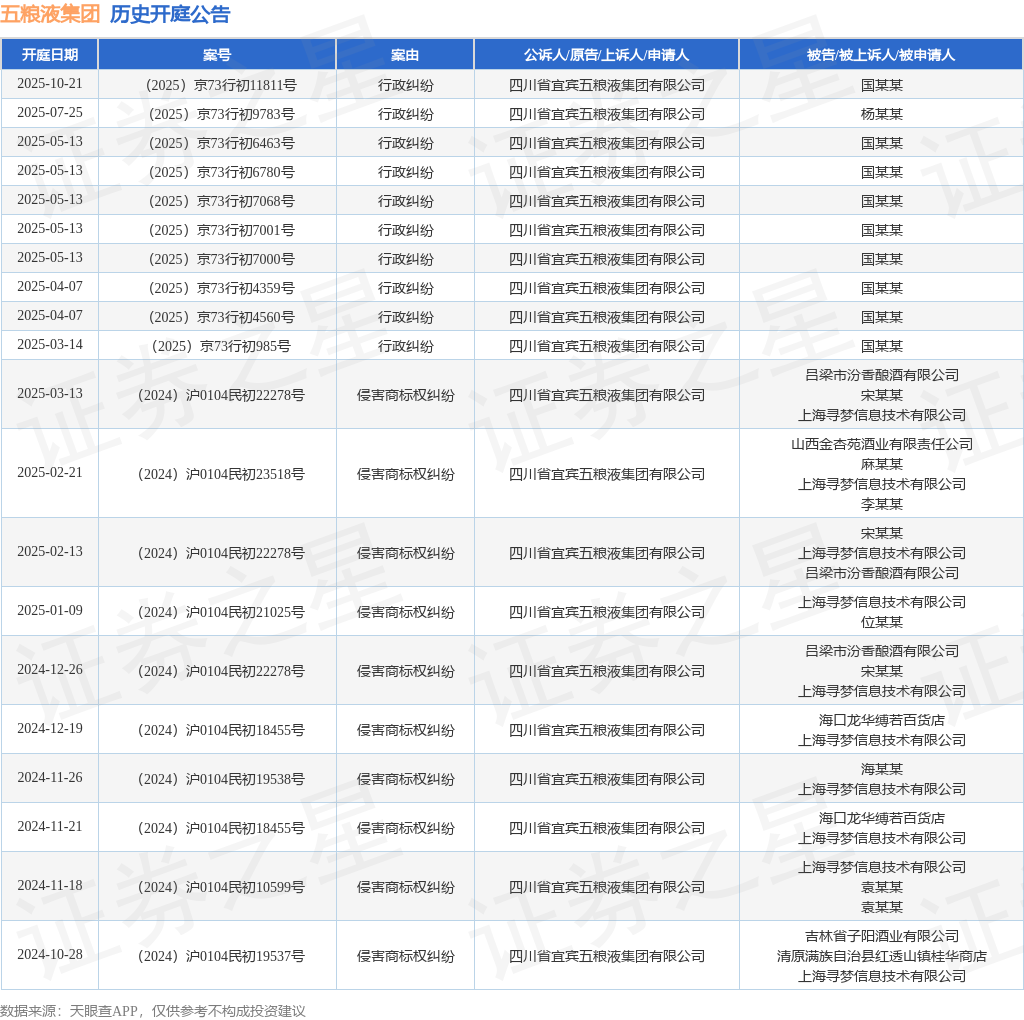Click 海口龙华缚若百货店 in the 2024-11-21 row
The height and width of the screenshot is (1020, 1024).
click(x=882, y=818)
